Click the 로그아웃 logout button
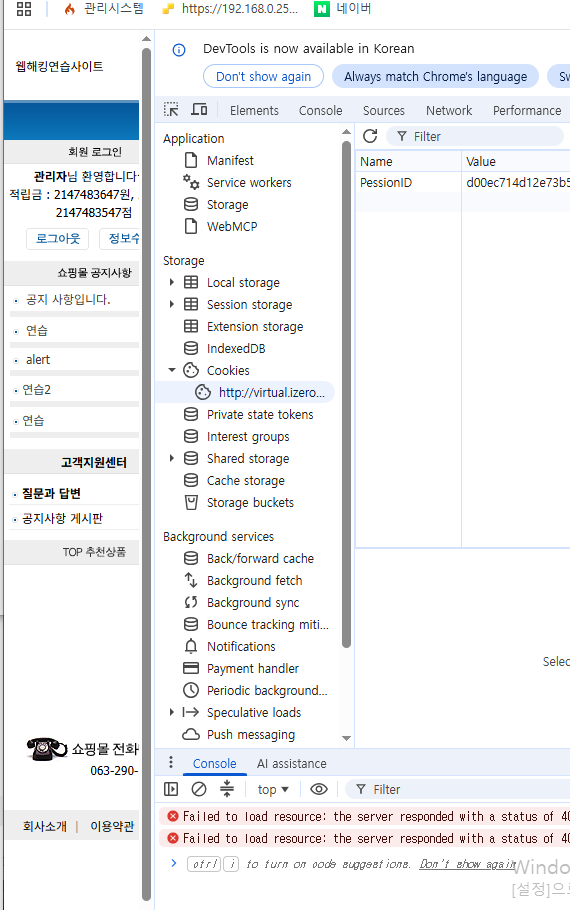The width and height of the screenshot is (570, 910). tap(57, 239)
